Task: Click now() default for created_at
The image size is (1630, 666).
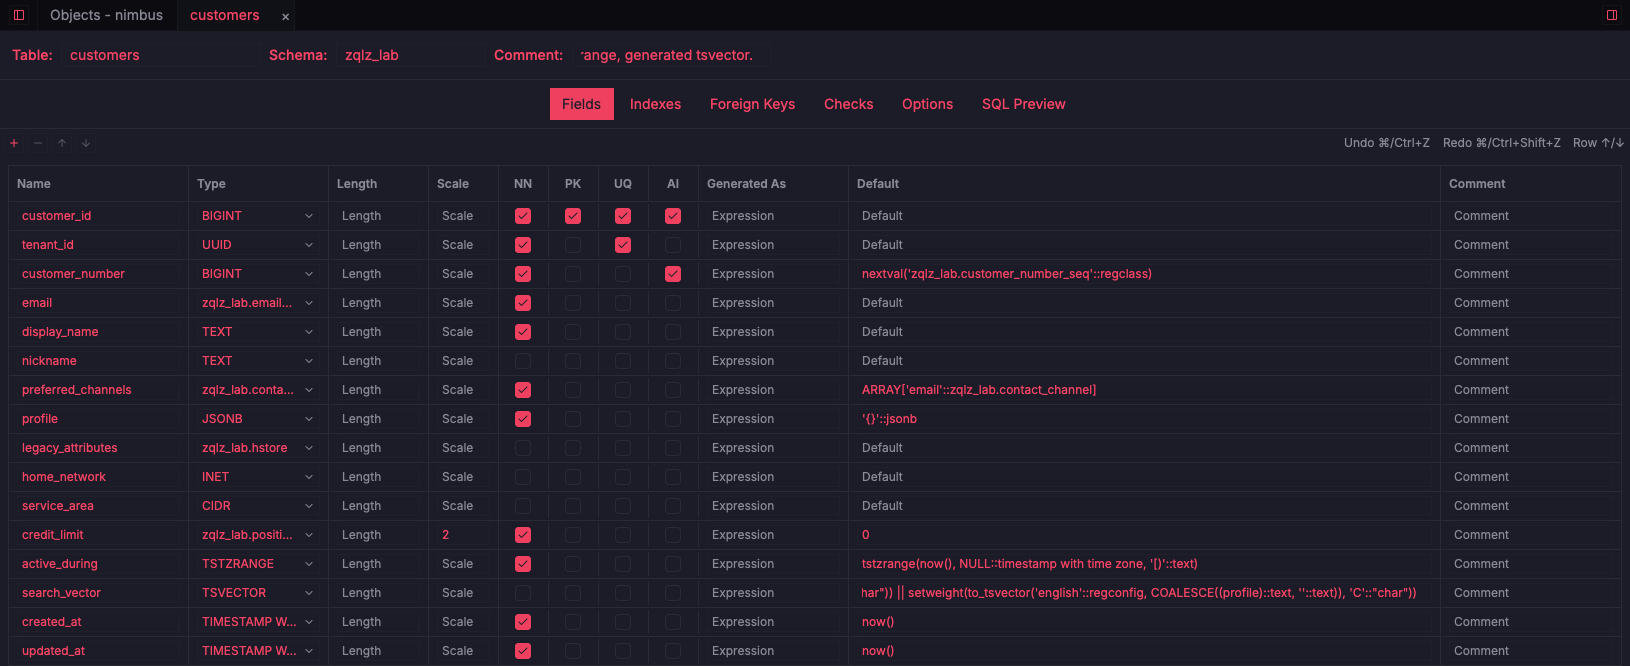Action: [1144, 622]
